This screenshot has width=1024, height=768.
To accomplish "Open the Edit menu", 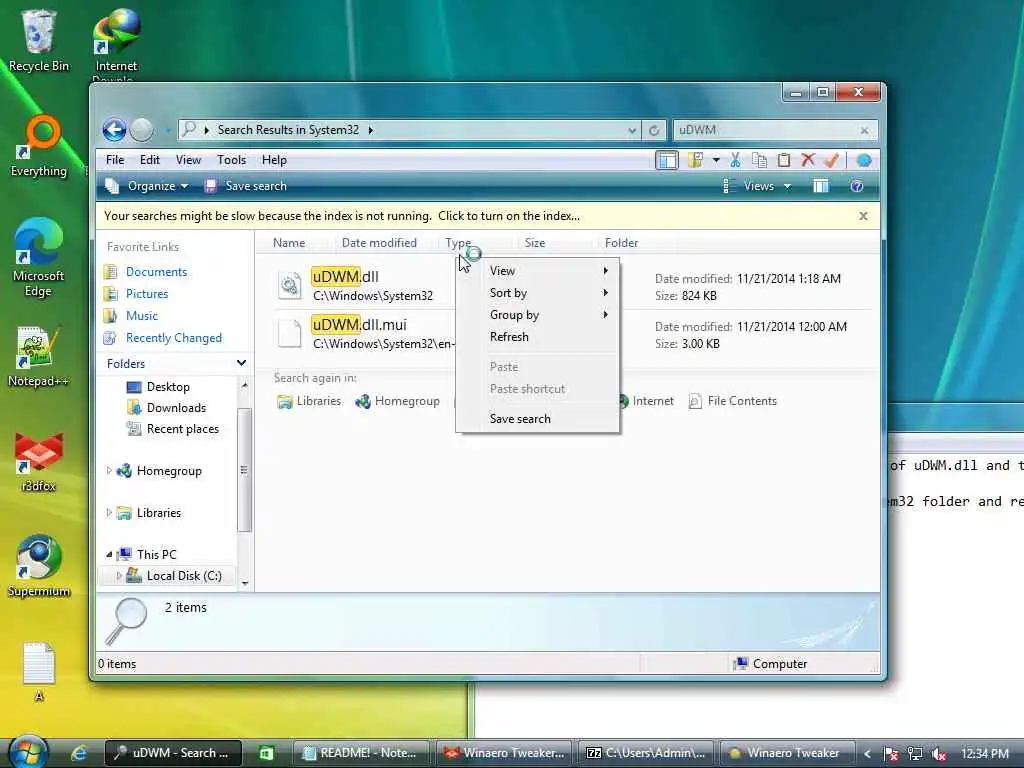I will click(150, 160).
